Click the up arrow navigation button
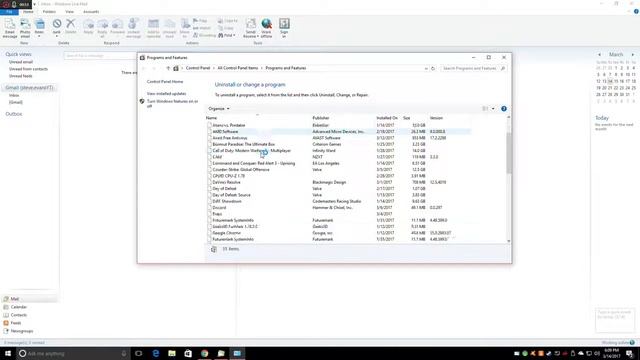The height and width of the screenshot is (360, 640). (x=168, y=69)
